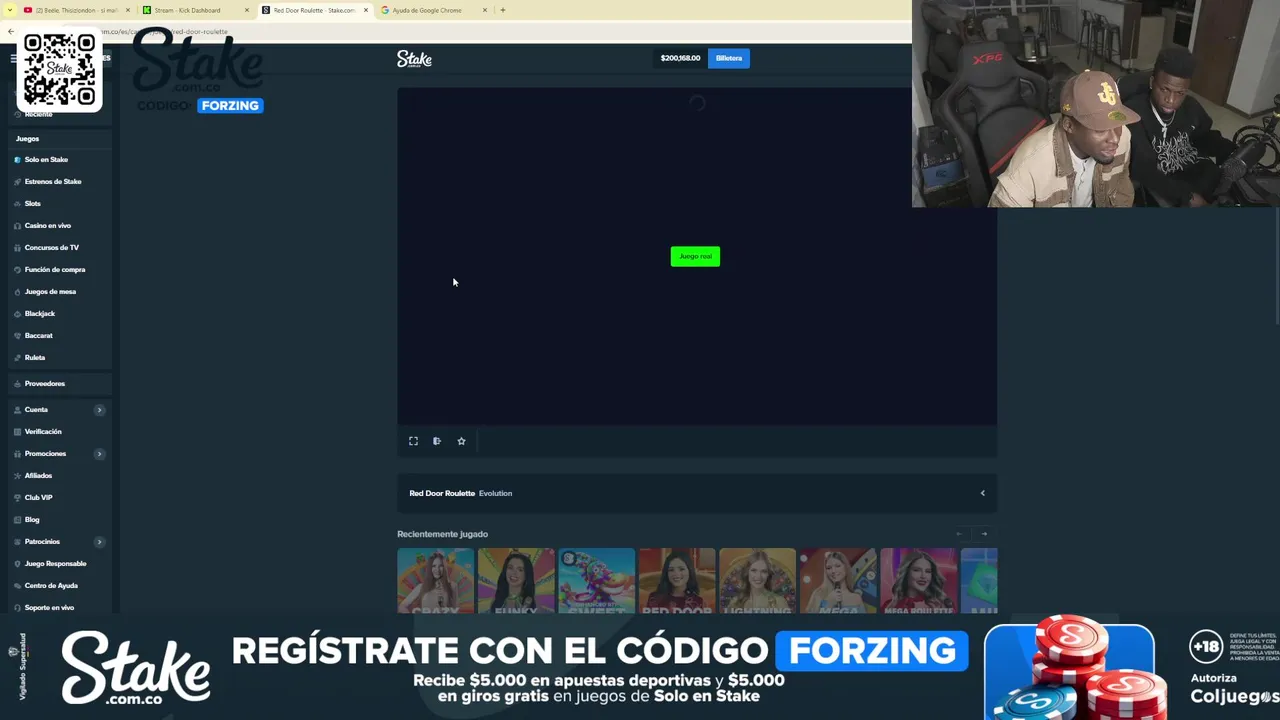Show previous recently played games
The image size is (1280, 720).
tap(960, 534)
